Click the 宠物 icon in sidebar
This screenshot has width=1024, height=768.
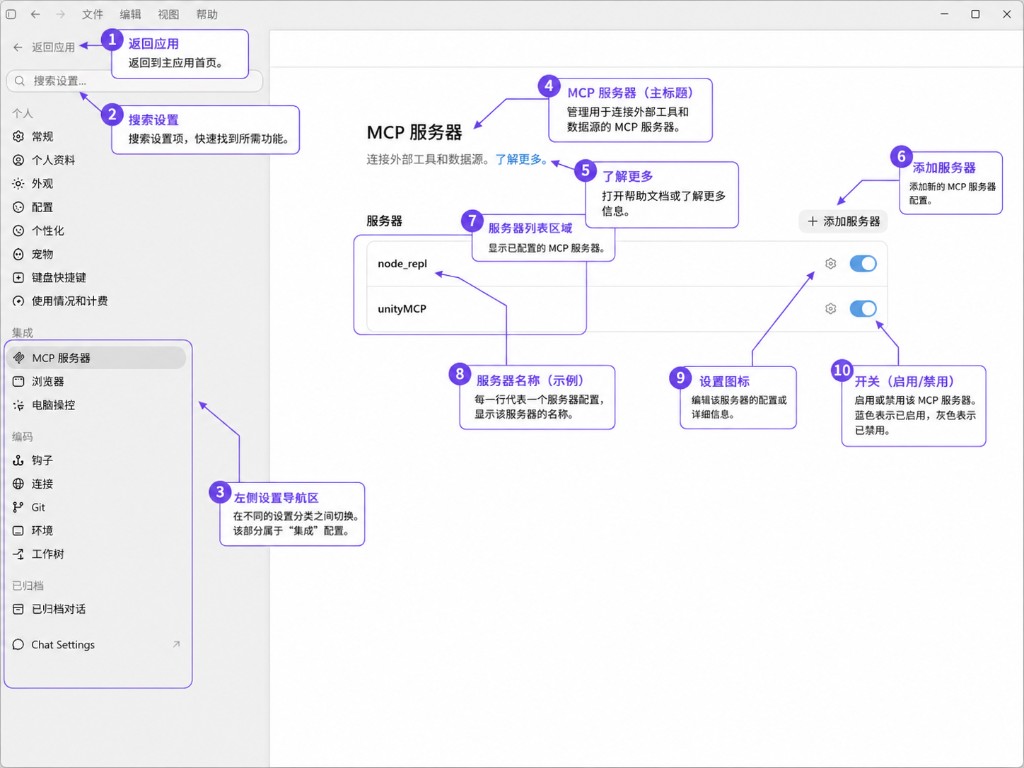tap(18, 254)
